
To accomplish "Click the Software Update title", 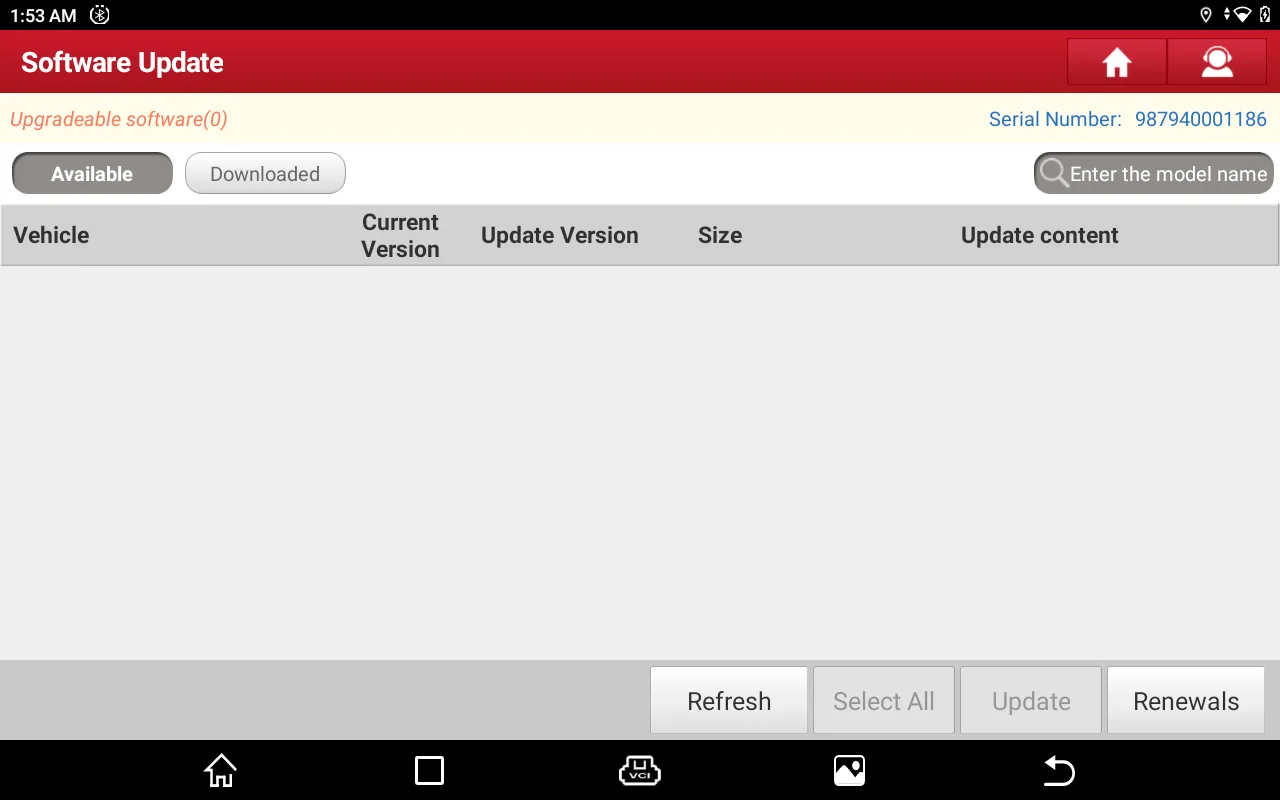I will point(122,63).
